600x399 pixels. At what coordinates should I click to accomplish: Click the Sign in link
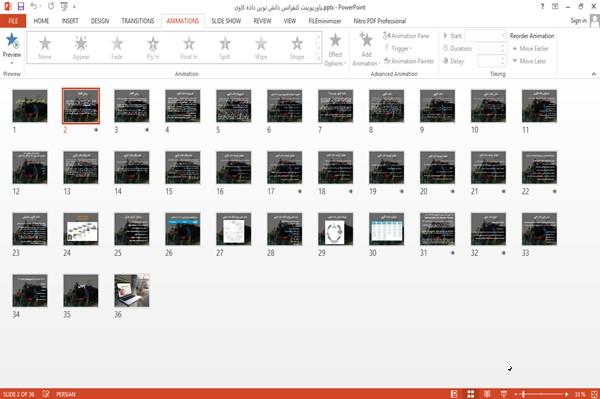pos(579,21)
